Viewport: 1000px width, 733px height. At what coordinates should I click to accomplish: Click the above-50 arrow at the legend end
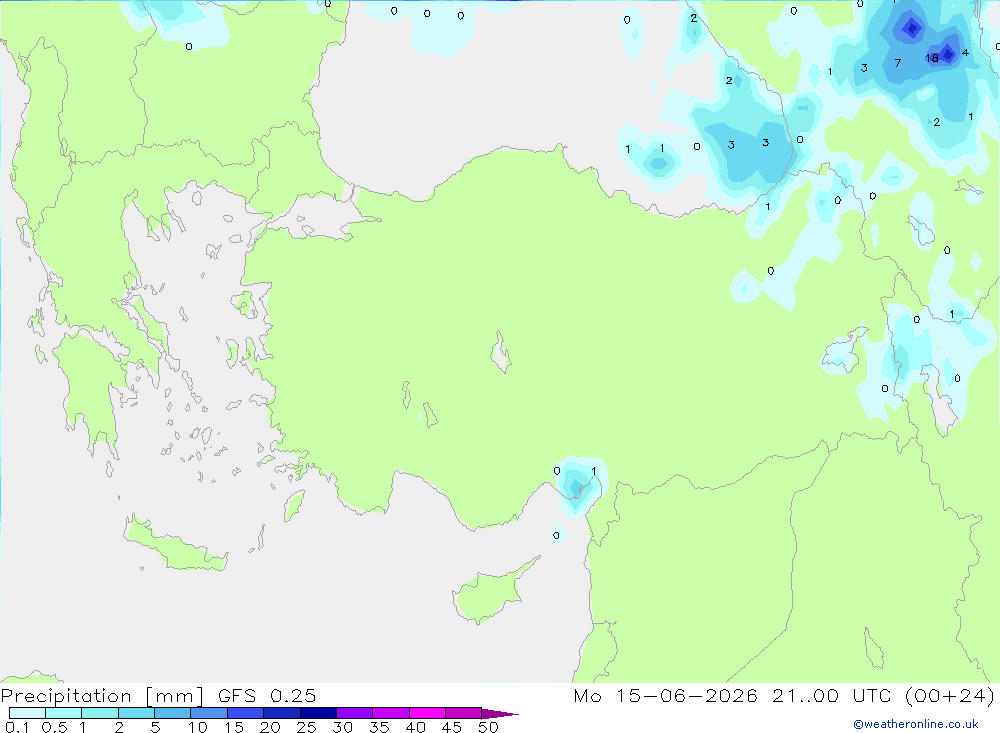(x=499, y=714)
